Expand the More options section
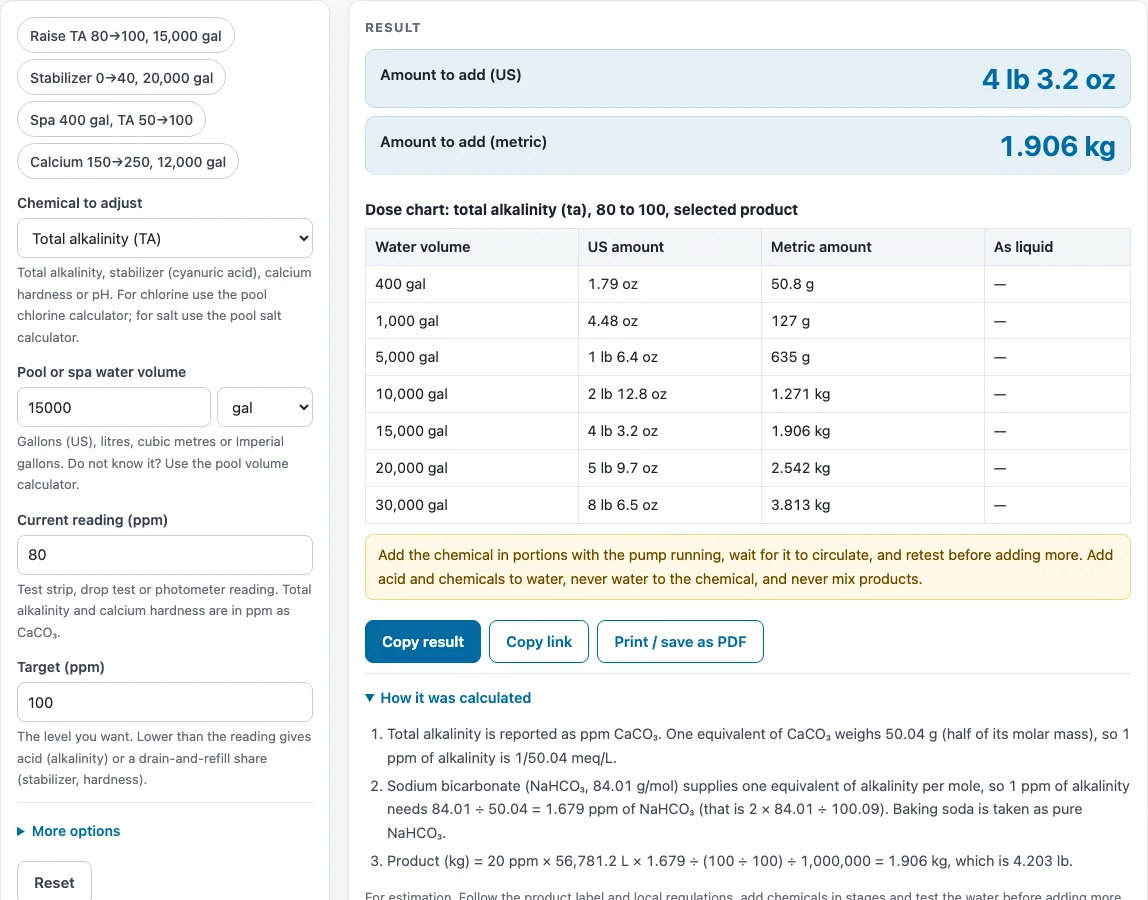 click(69, 831)
